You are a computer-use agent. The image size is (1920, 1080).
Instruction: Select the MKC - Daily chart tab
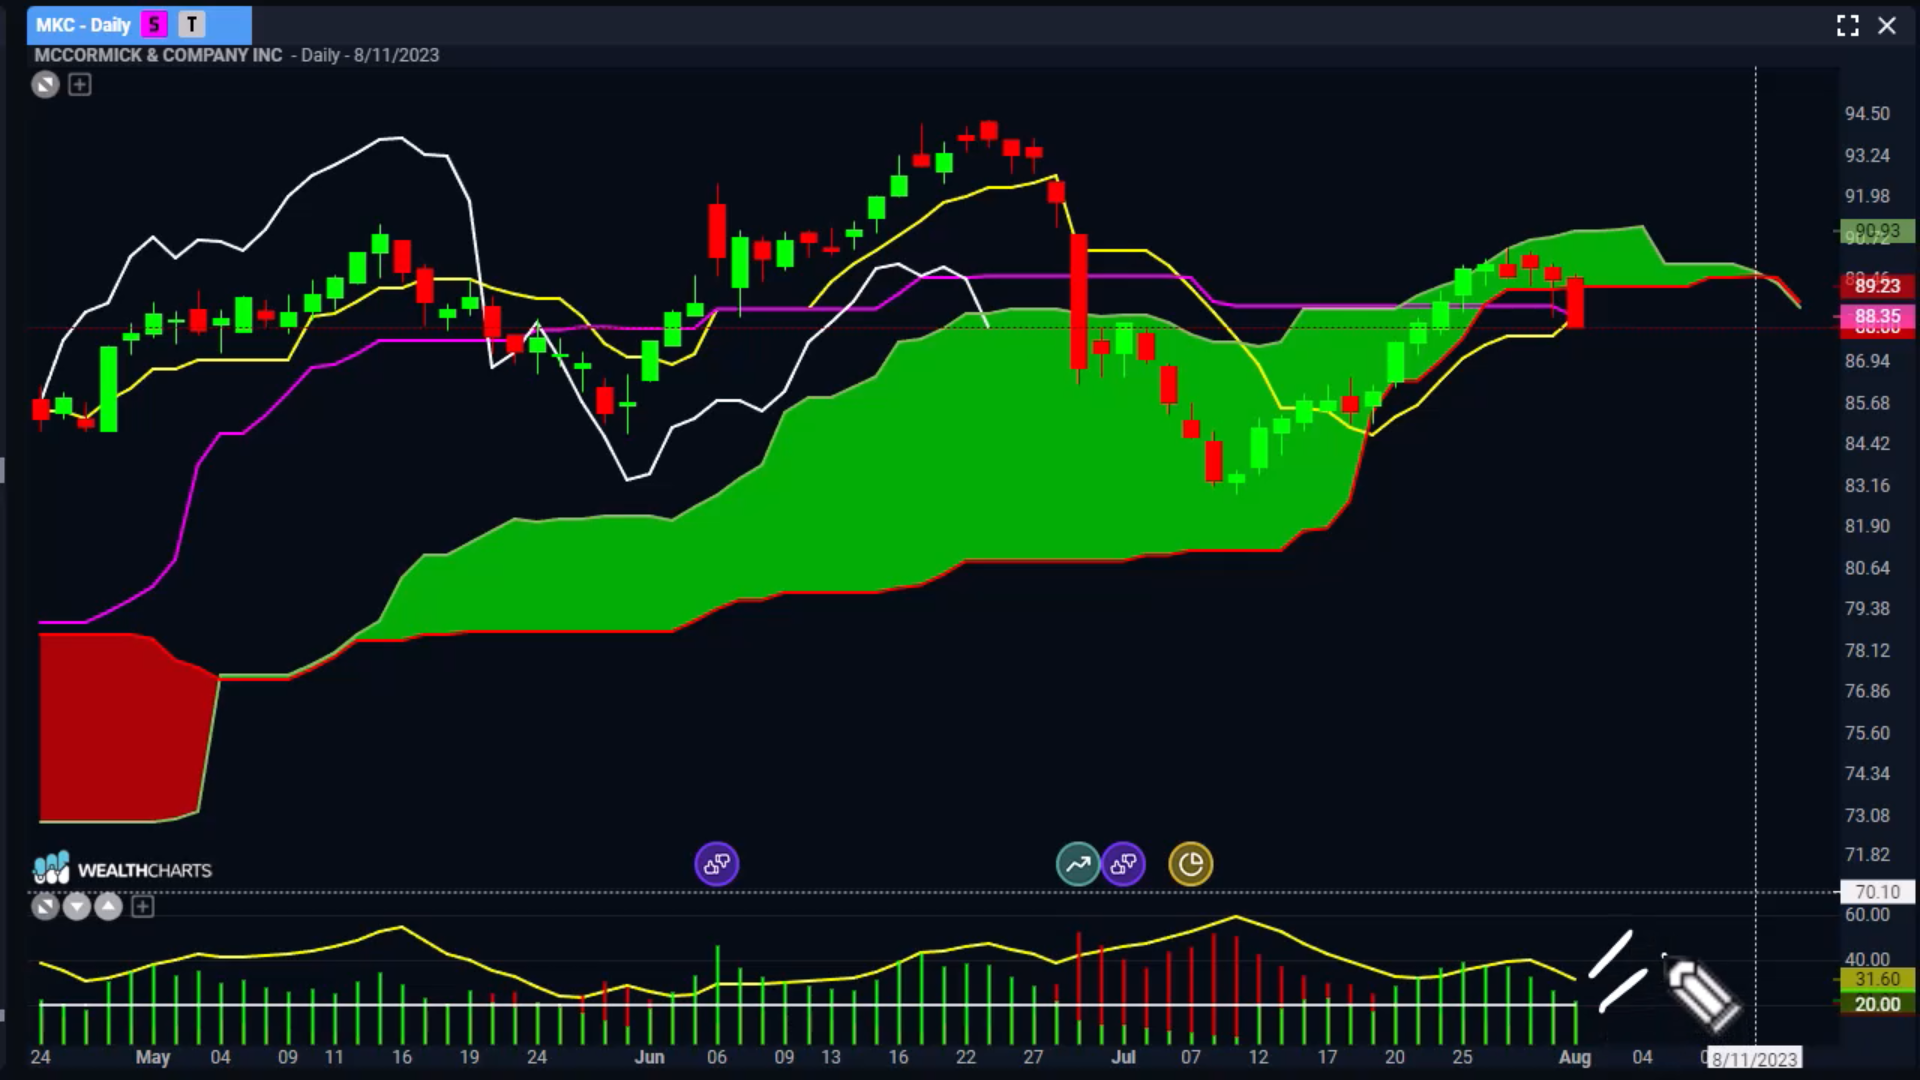pos(139,25)
